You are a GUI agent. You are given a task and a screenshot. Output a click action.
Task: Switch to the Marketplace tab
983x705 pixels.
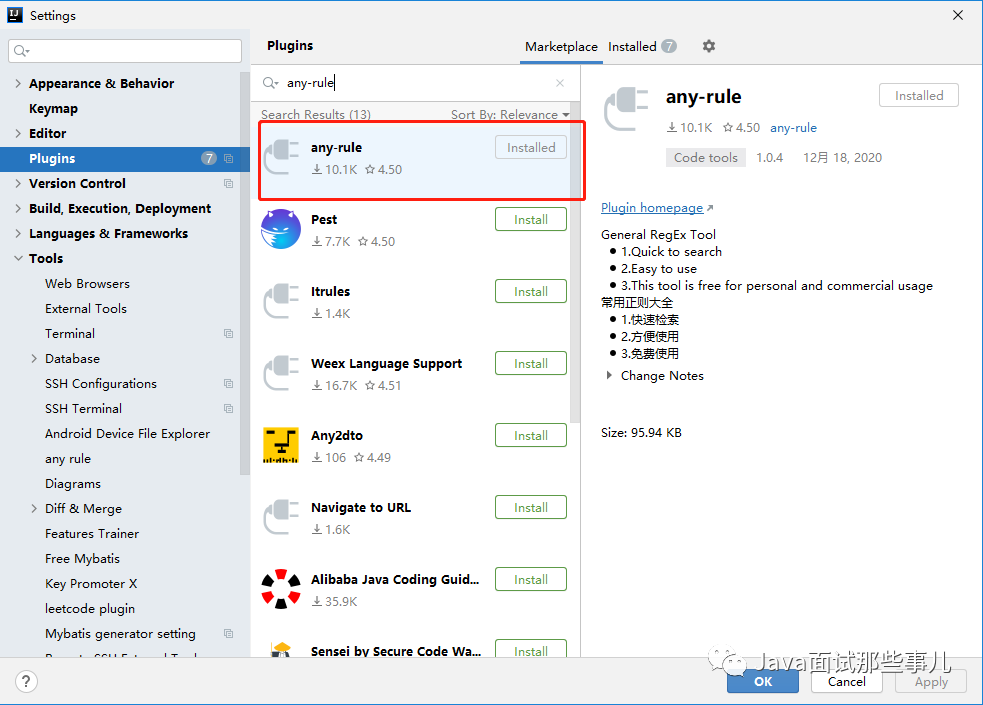pos(561,46)
